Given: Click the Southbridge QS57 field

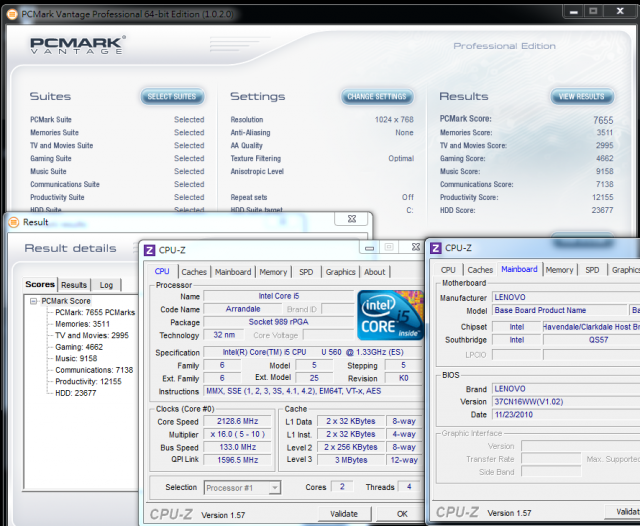Looking at the screenshot, I should pyautogui.click(x=592, y=340).
